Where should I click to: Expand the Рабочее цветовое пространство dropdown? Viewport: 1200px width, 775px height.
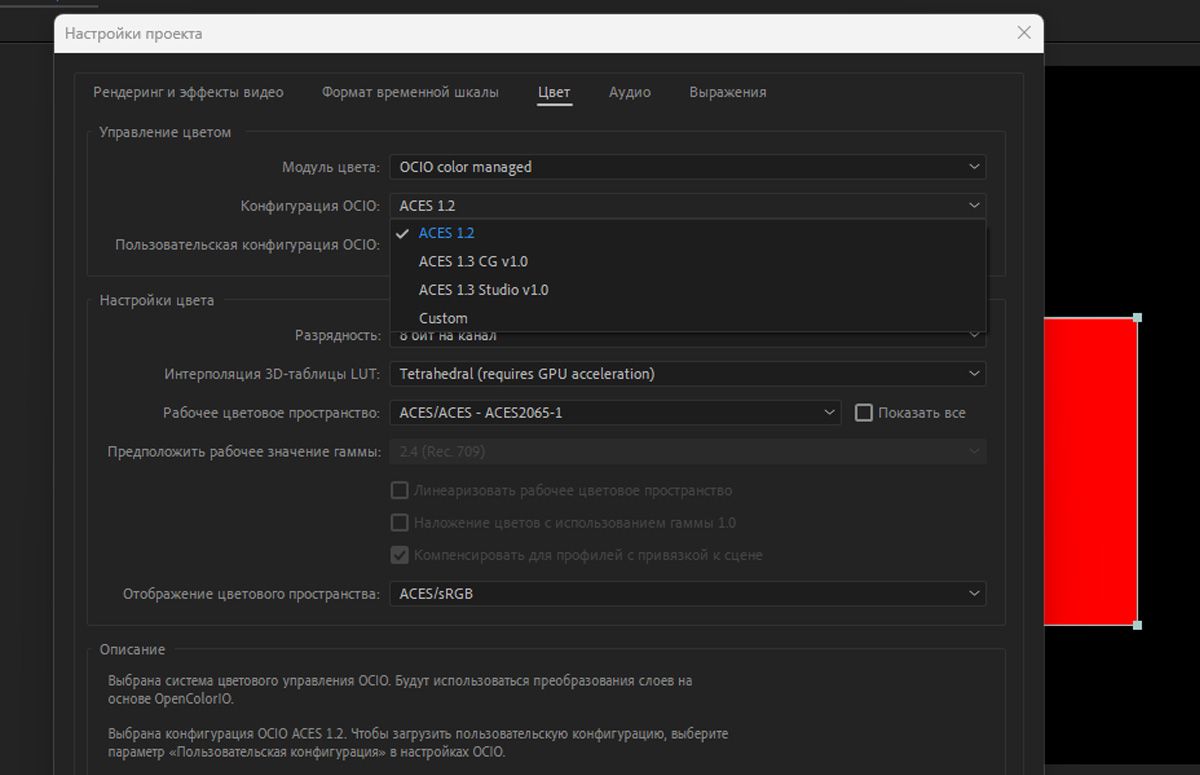tap(614, 412)
